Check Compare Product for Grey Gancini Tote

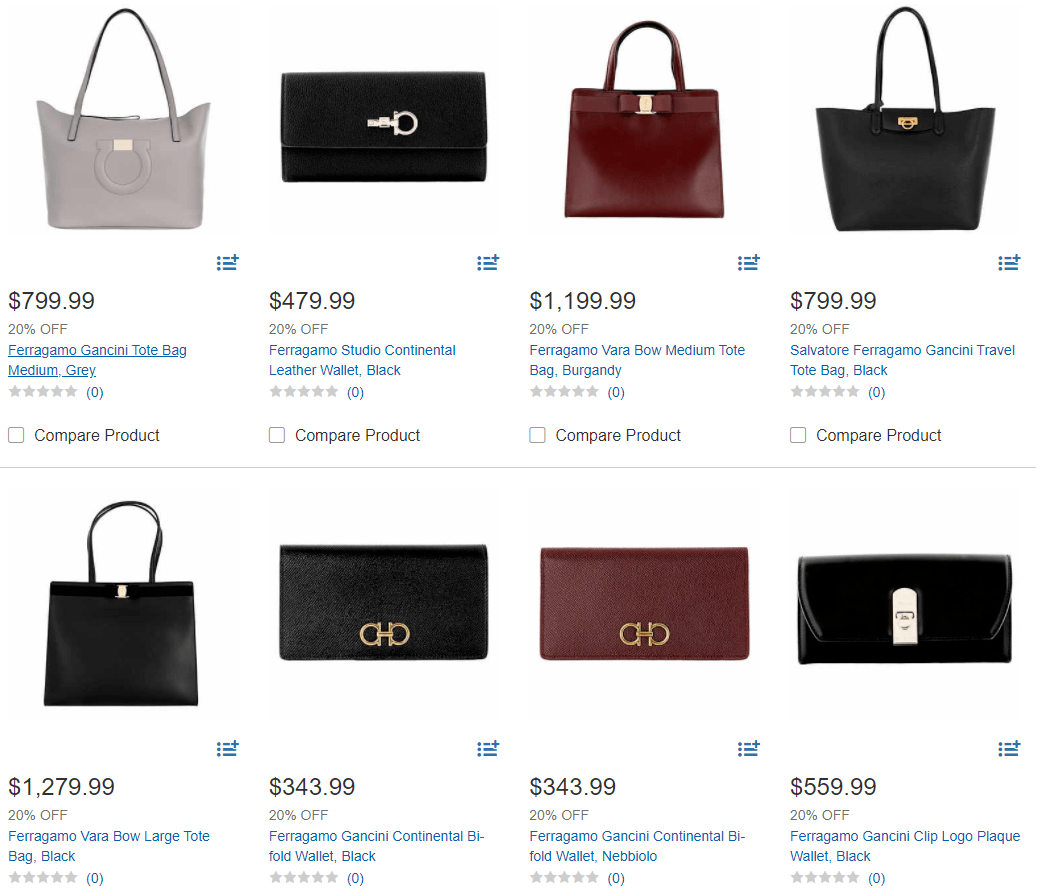click(x=16, y=435)
